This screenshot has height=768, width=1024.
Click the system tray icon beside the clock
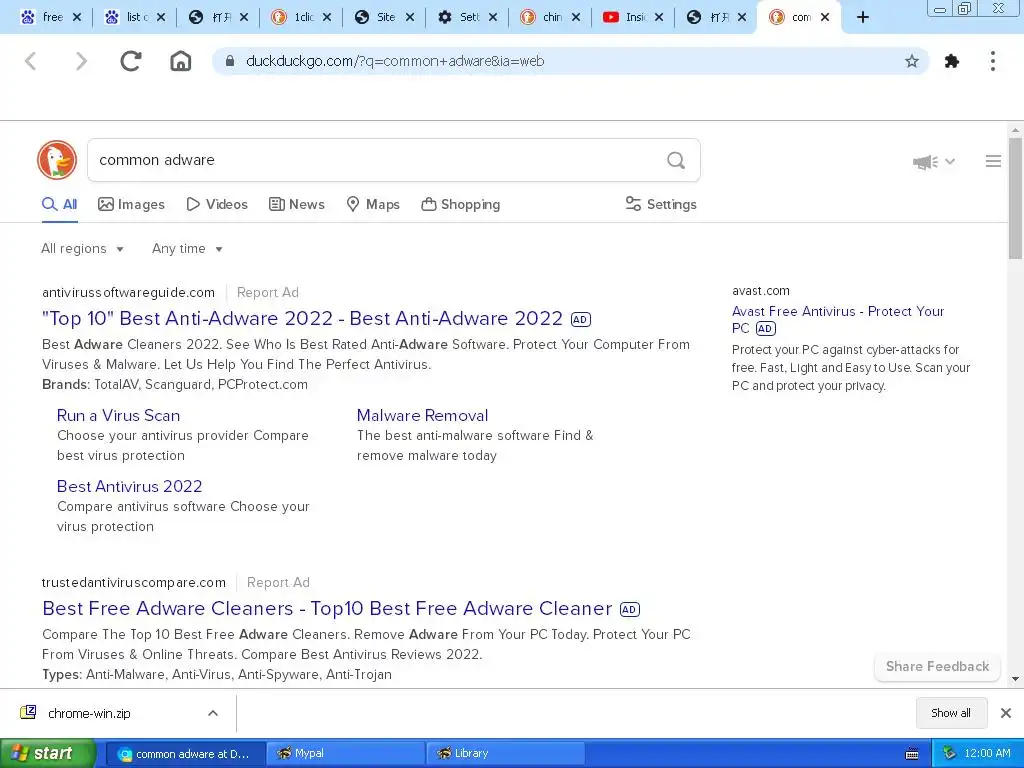click(949, 753)
